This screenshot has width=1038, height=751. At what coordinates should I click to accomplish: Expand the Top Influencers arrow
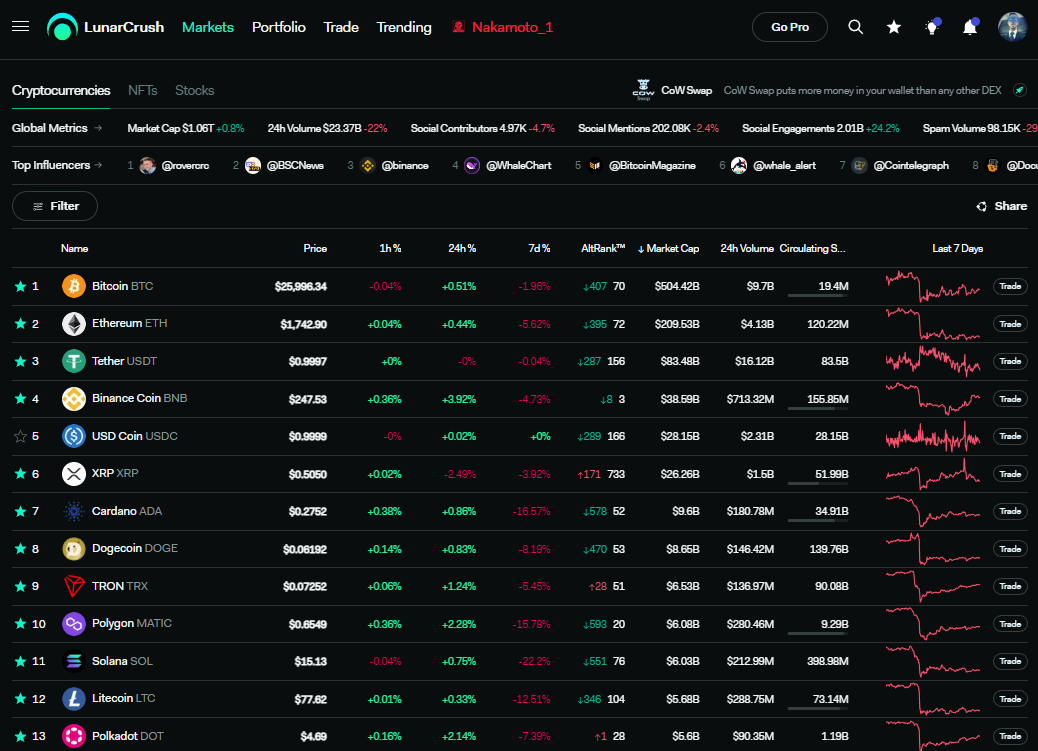[99, 165]
